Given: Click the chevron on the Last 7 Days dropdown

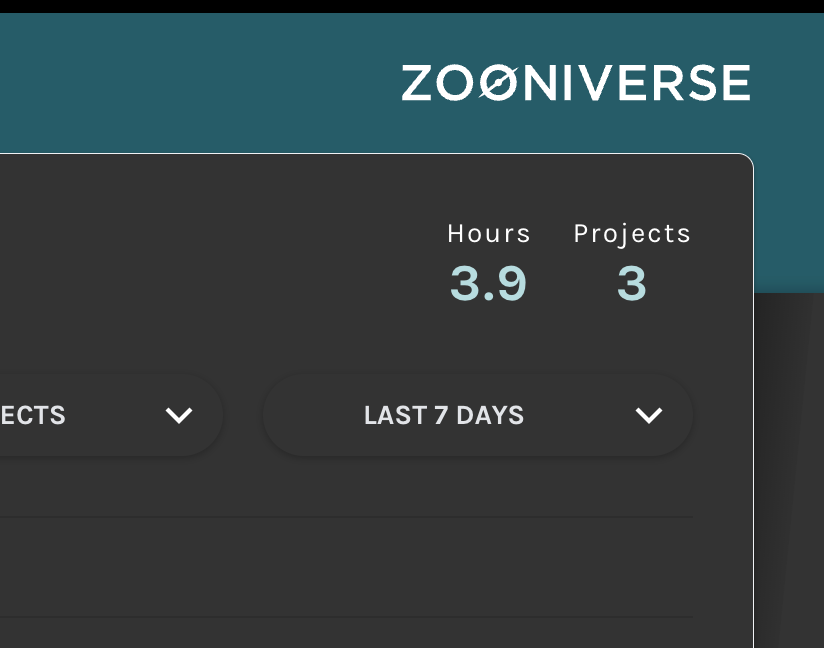Looking at the screenshot, I should [649, 415].
